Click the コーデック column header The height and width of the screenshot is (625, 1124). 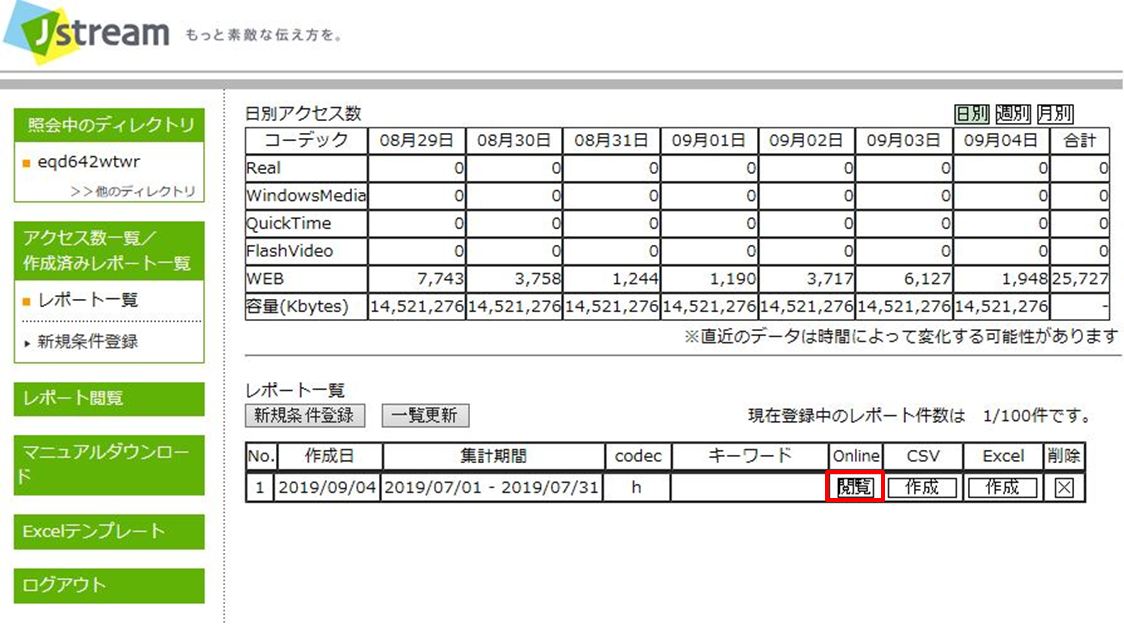[x=306, y=140]
